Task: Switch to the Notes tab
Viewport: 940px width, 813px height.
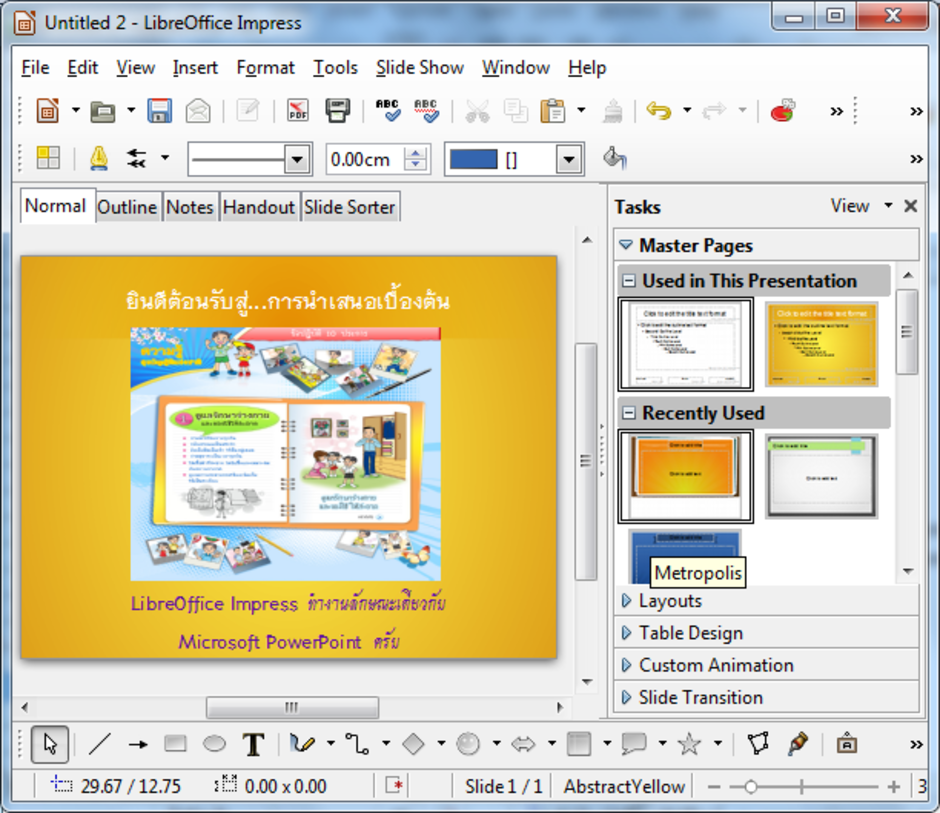Action: tap(189, 207)
